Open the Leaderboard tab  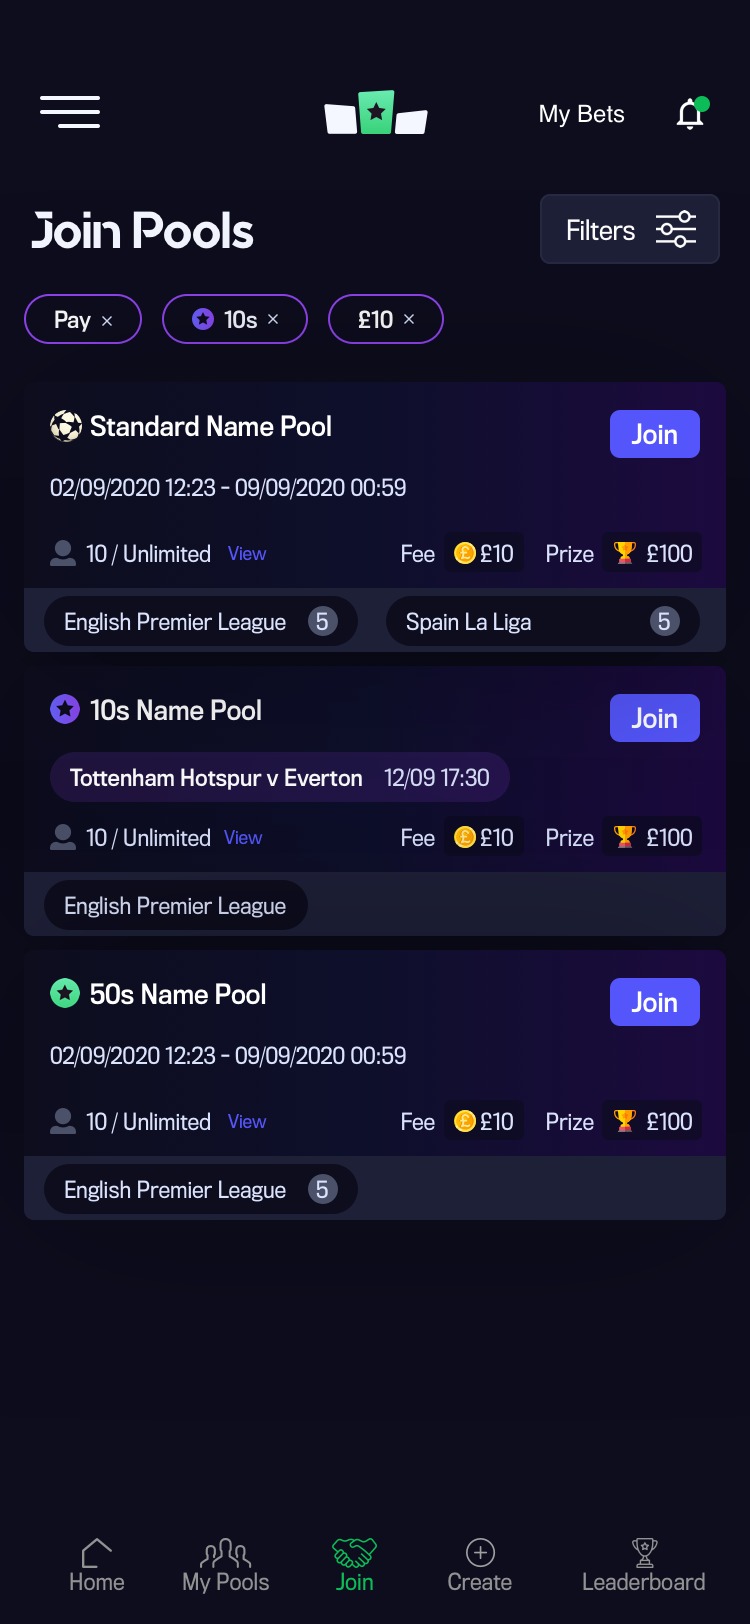(644, 1566)
